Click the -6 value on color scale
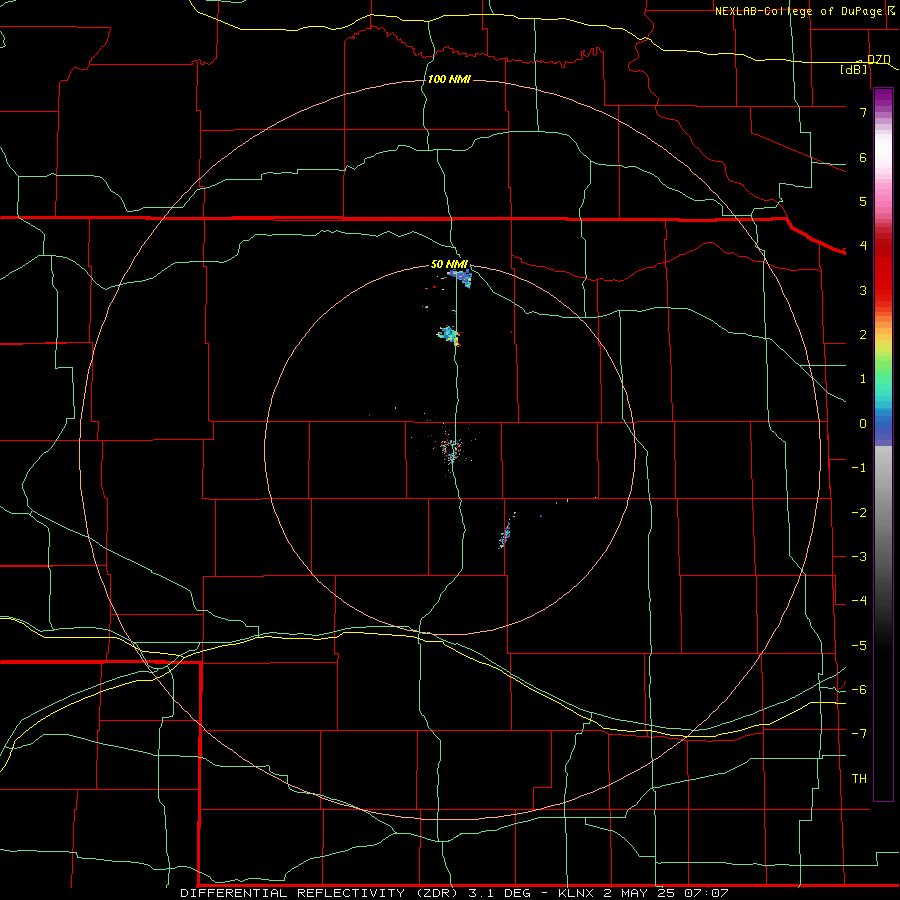This screenshot has width=900, height=900. pos(859,690)
